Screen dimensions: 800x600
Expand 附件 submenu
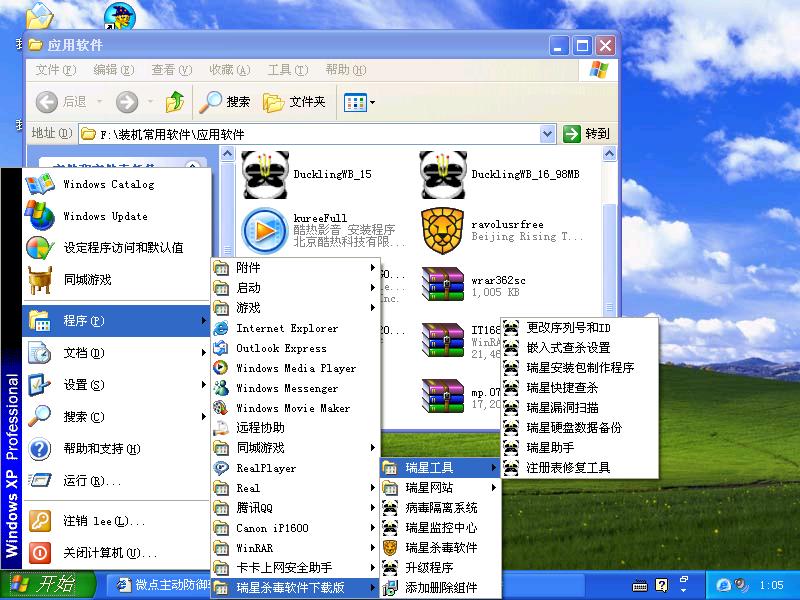point(295,267)
